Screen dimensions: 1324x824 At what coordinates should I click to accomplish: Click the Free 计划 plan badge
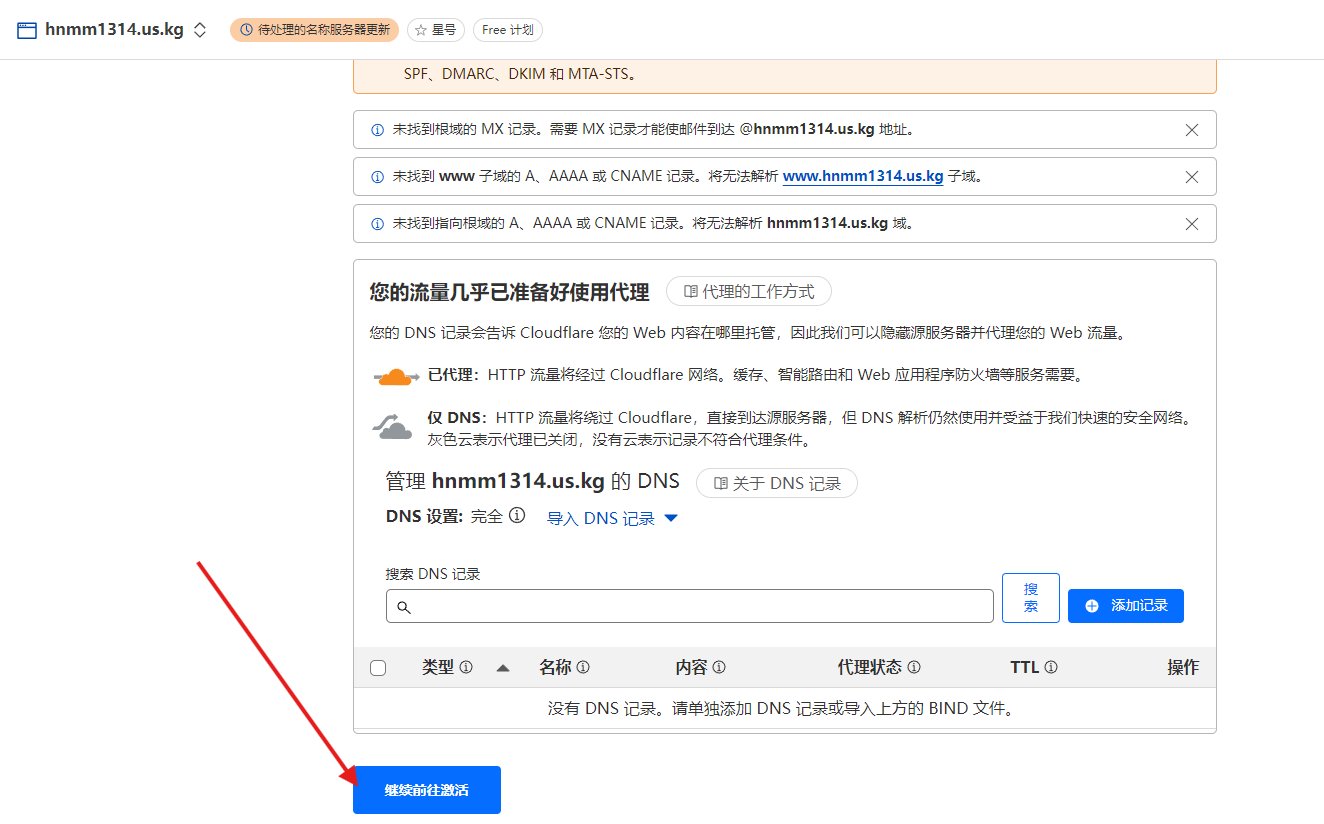507,30
